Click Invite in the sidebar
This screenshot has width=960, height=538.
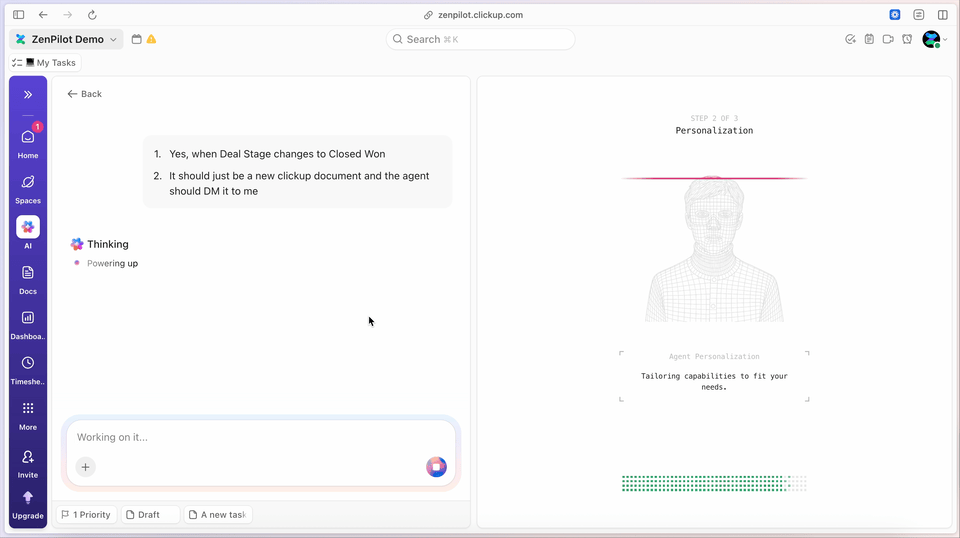click(28, 463)
